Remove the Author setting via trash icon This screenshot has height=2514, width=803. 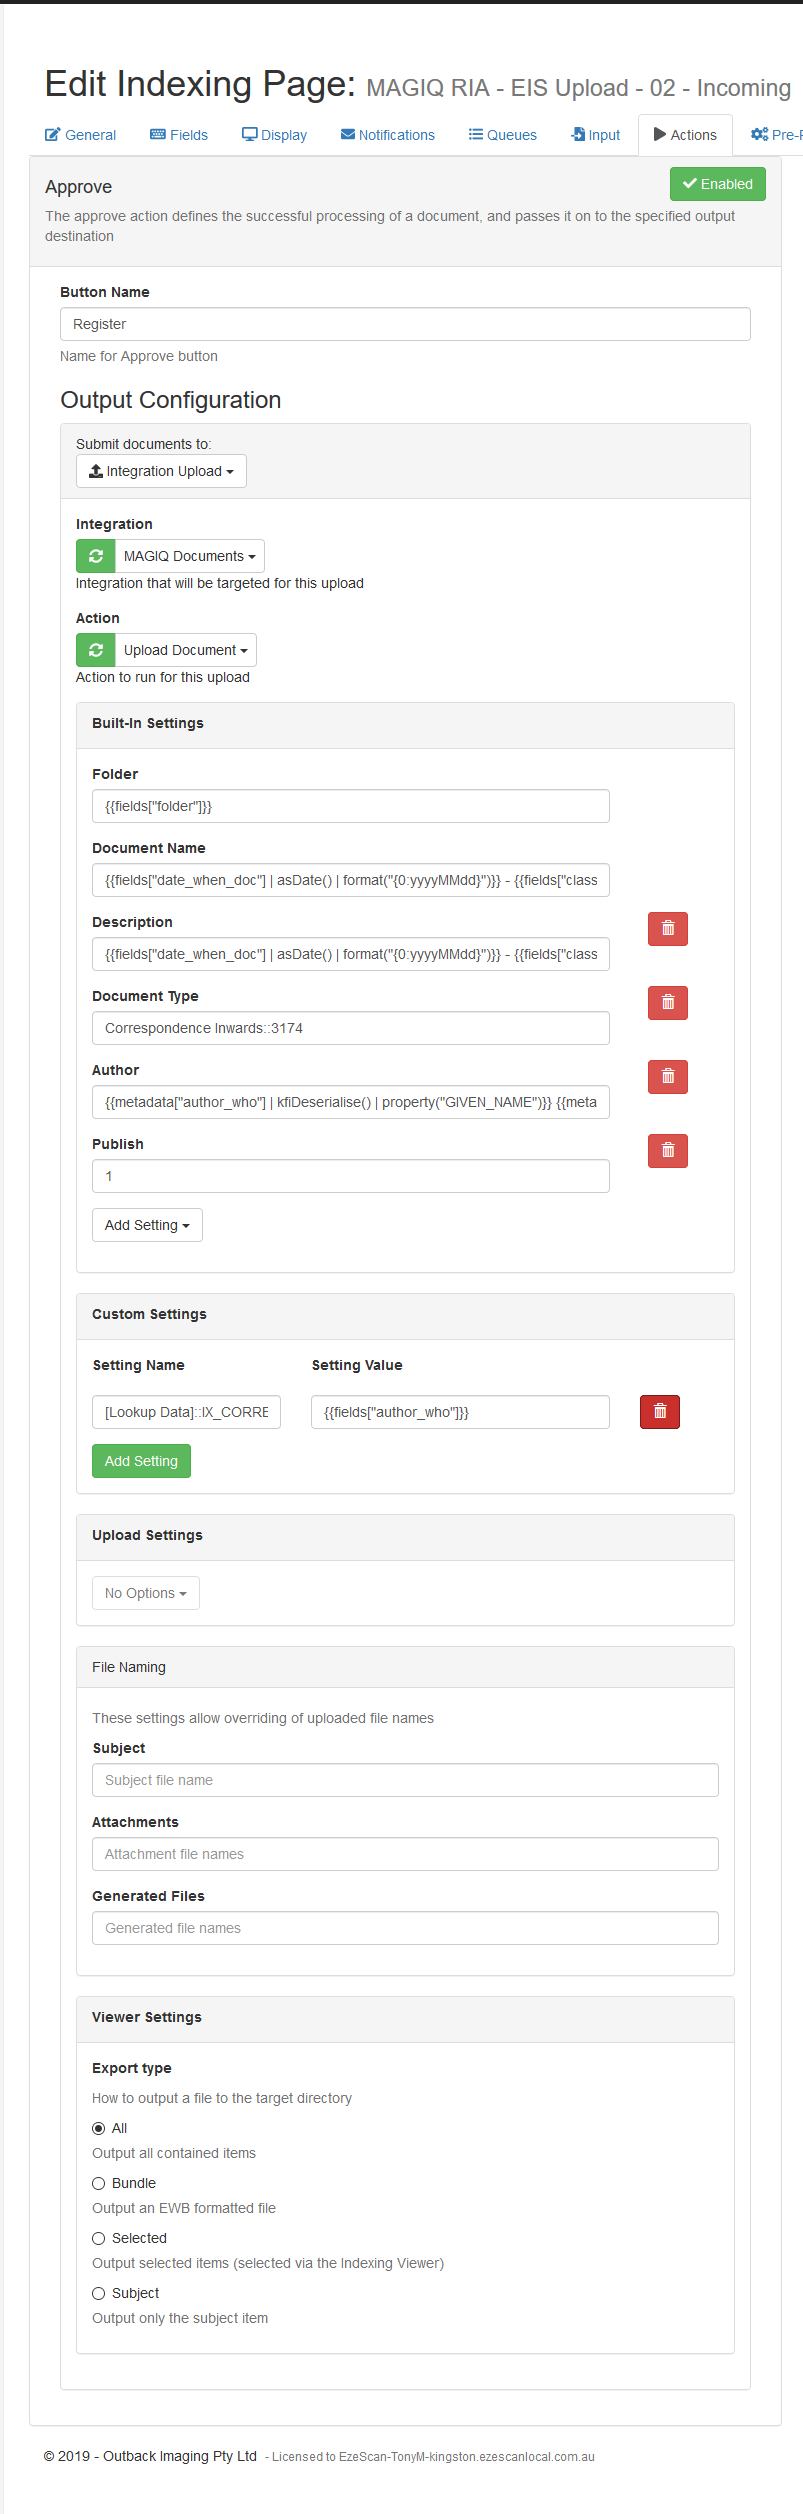point(667,1077)
